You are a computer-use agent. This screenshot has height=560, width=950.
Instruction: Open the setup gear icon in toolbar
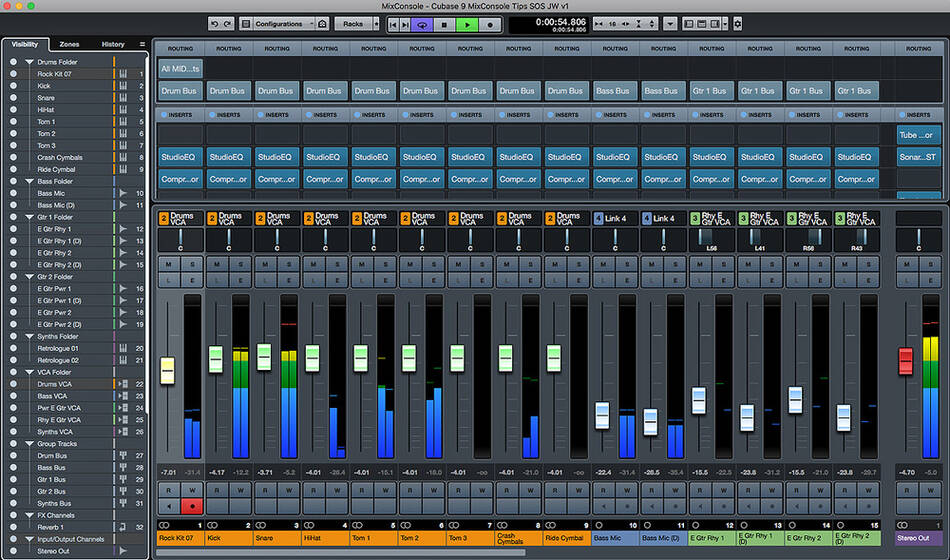point(737,24)
